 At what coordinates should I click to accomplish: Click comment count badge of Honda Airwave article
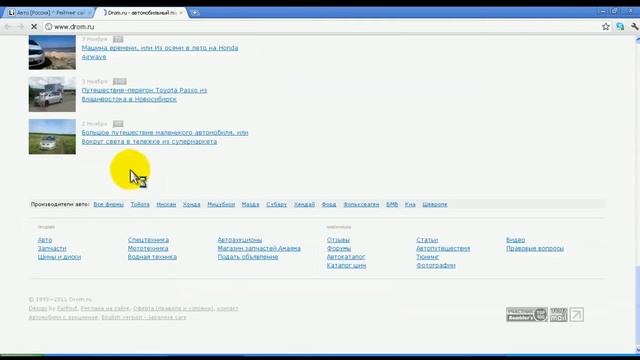(118, 39)
